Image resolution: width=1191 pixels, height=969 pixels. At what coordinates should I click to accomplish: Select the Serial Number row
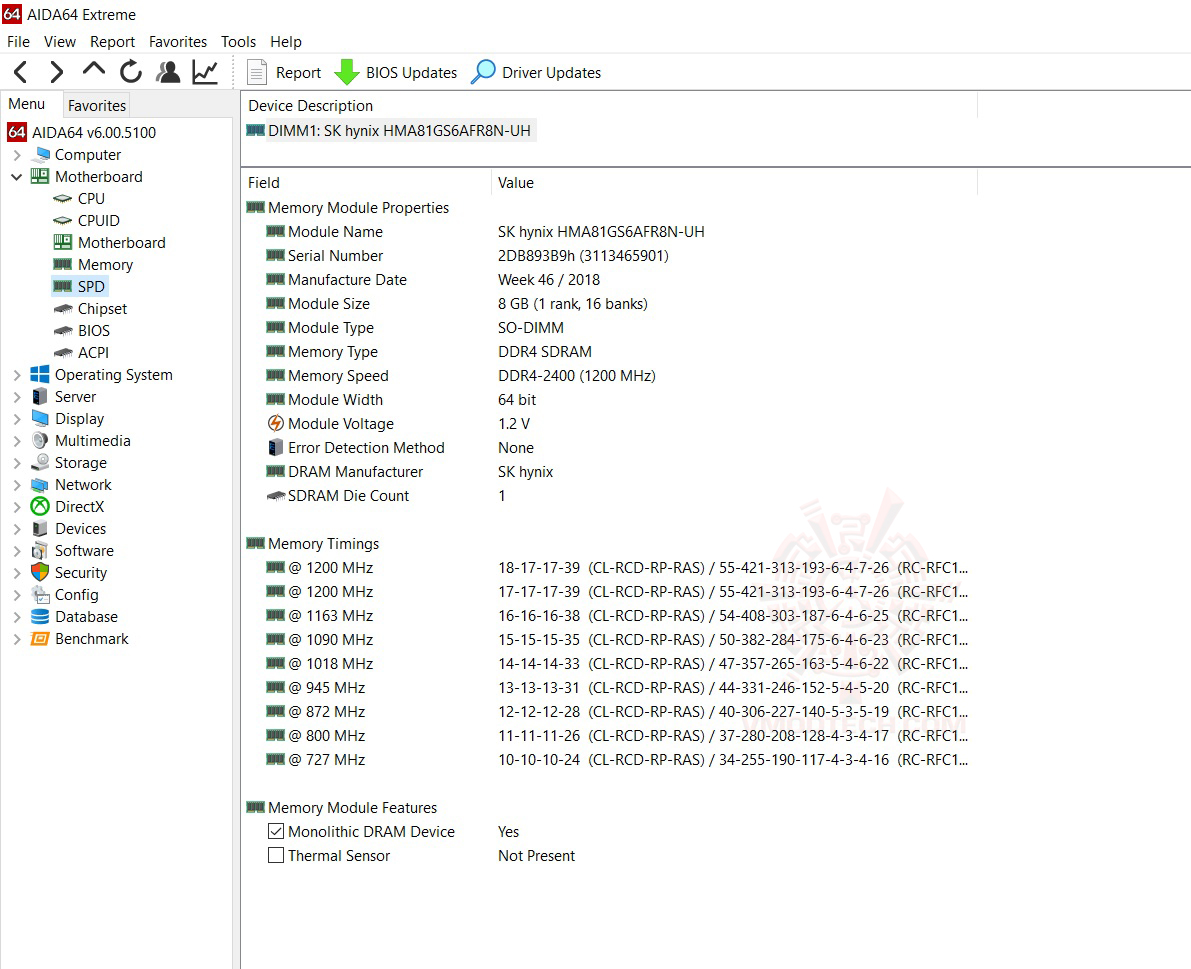[x=611, y=256]
